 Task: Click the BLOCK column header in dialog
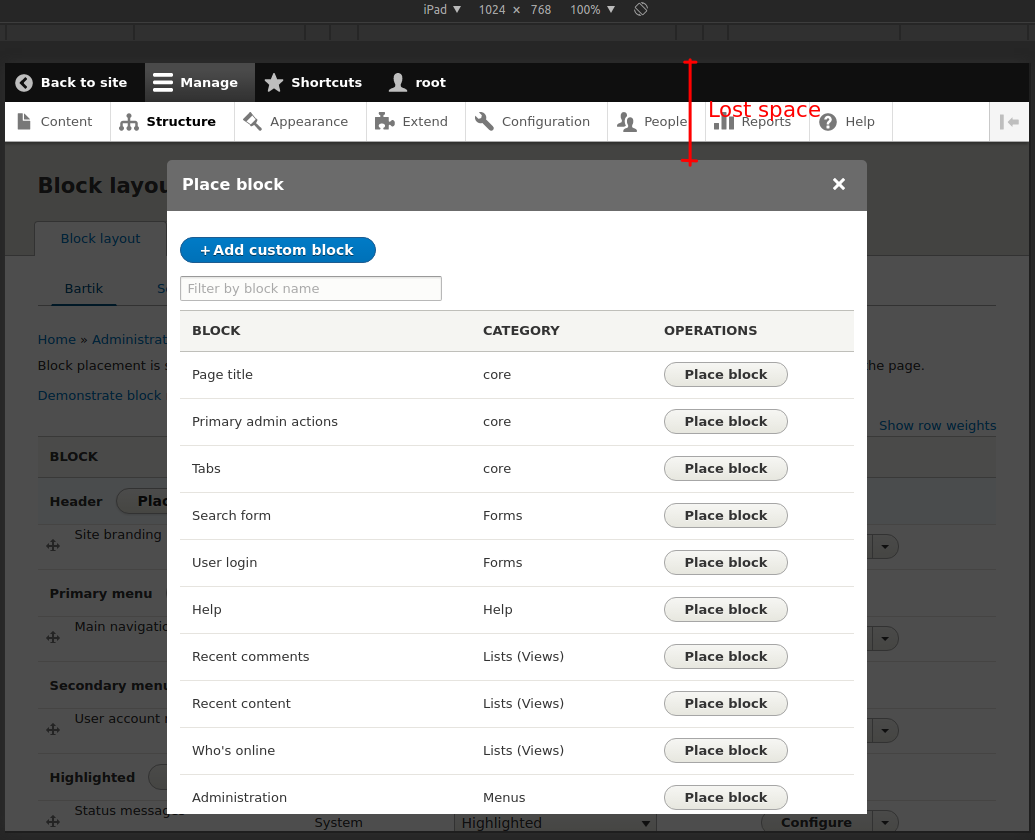(216, 331)
